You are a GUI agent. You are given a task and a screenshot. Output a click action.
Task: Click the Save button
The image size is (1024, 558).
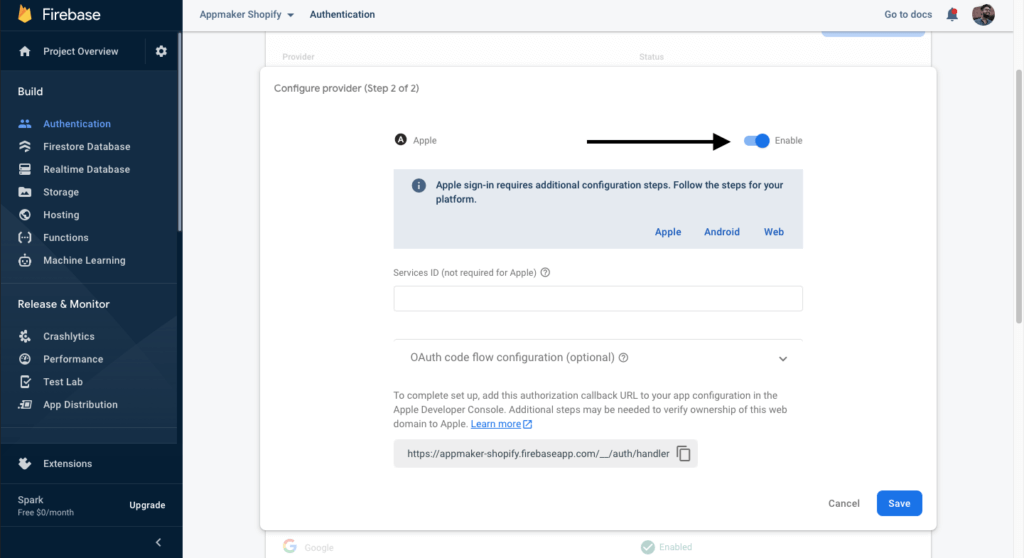[899, 503]
